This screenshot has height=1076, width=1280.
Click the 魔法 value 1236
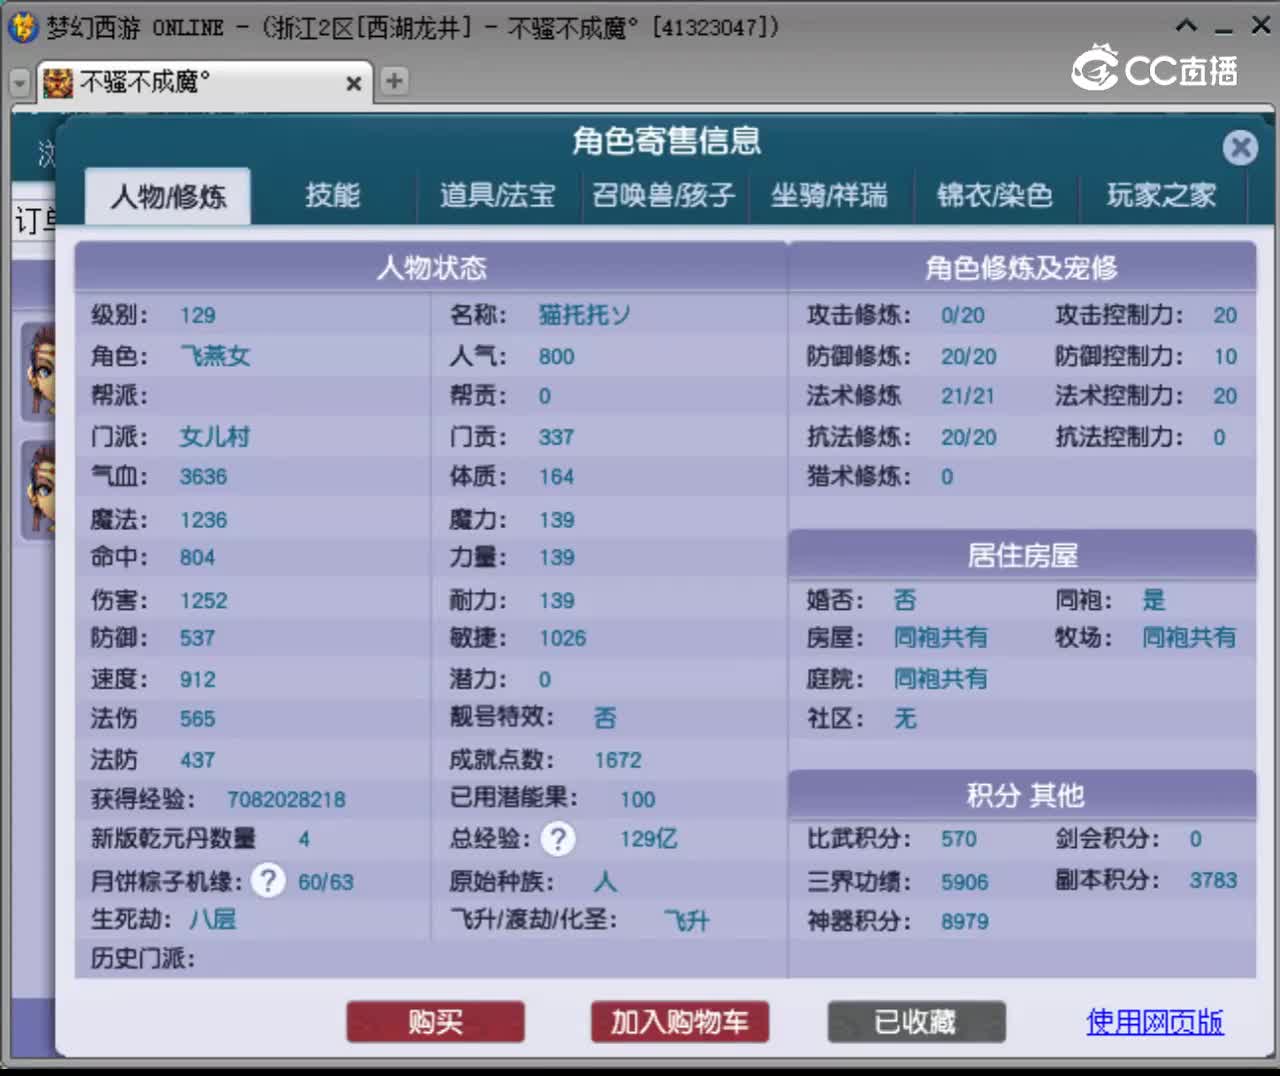tap(204, 520)
